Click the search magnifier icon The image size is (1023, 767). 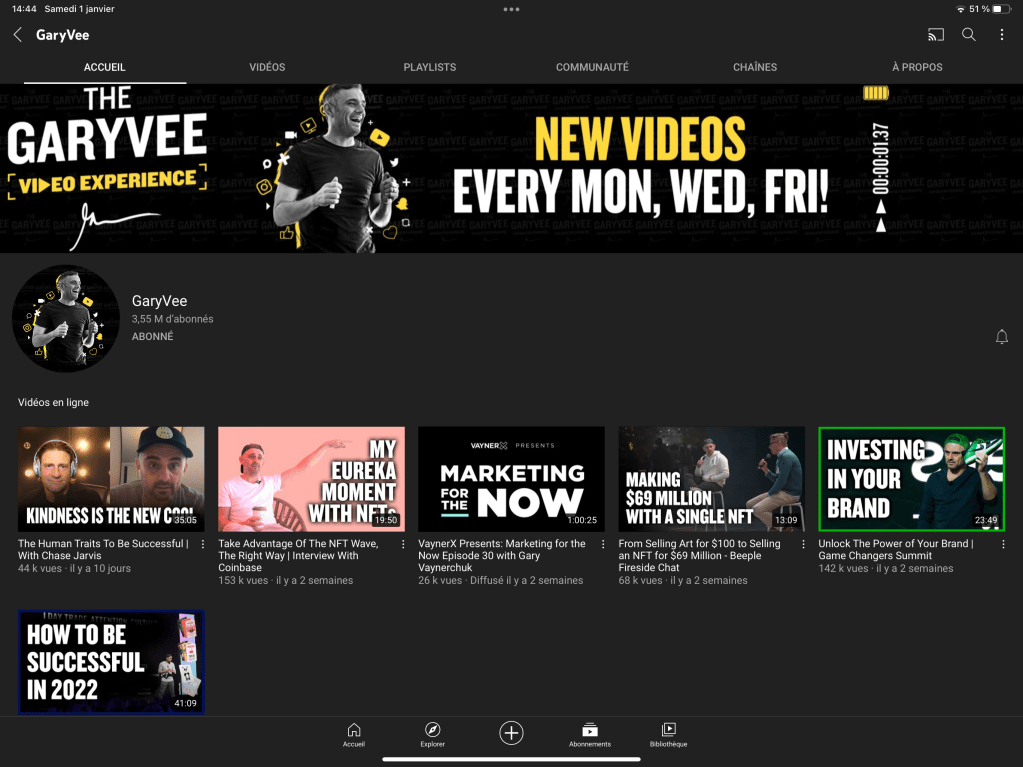click(x=968, y=35)
